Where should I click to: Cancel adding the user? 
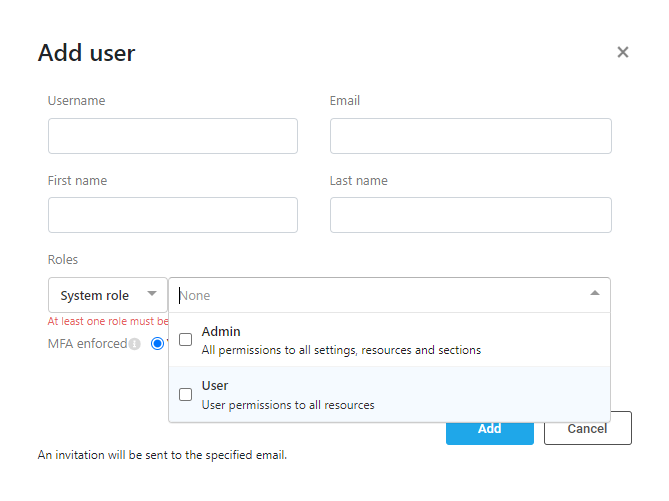[x=587, y=428]
